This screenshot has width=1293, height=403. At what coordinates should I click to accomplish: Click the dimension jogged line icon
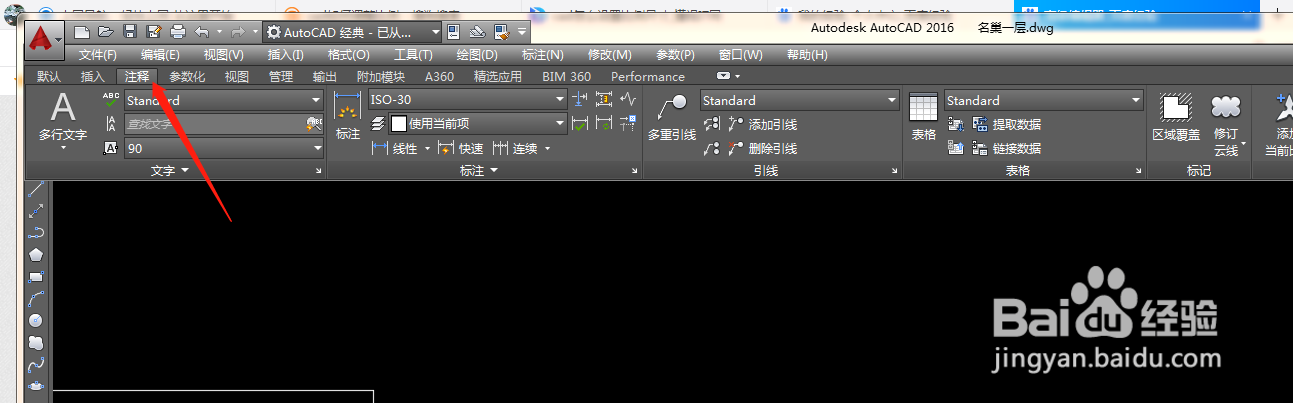point(628,99)
